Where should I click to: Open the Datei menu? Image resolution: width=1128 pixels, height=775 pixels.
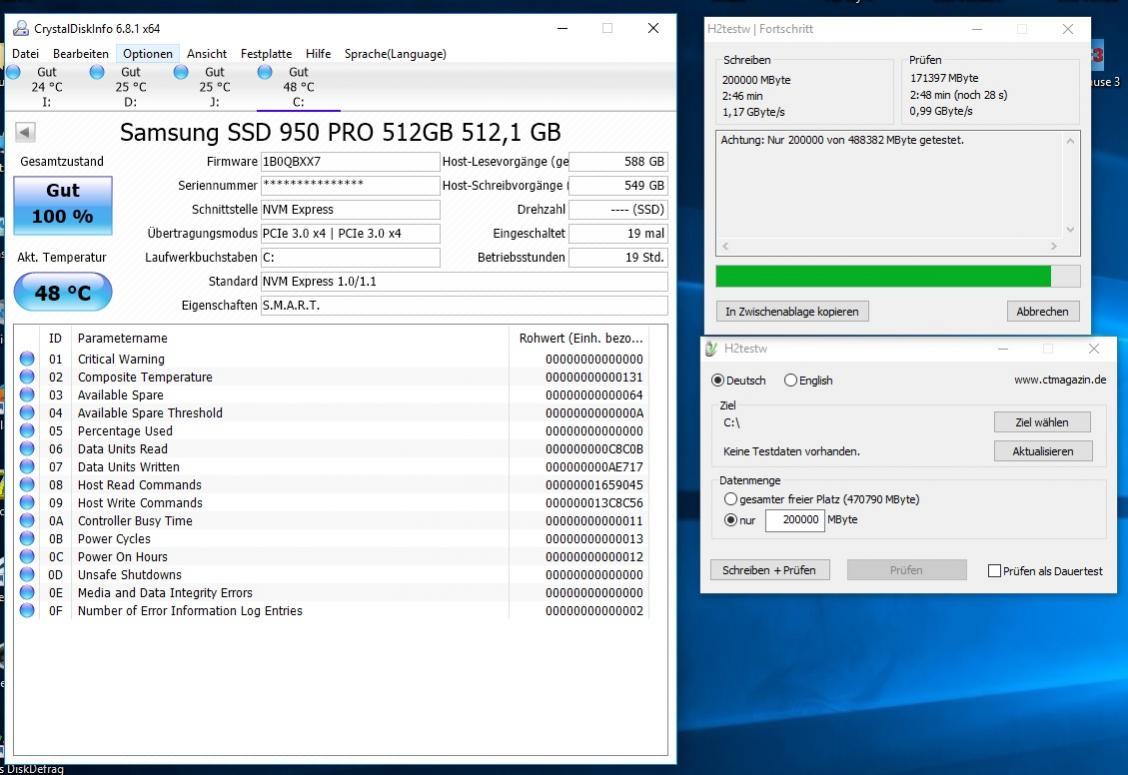tap(25, 54)
